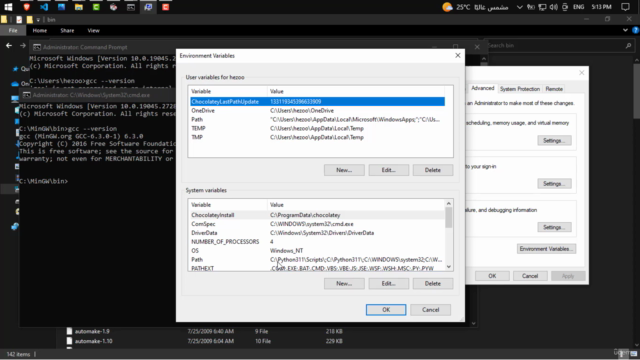
Task: Open the Explorer properties quick access icon
Action: [x=19, y=20]
